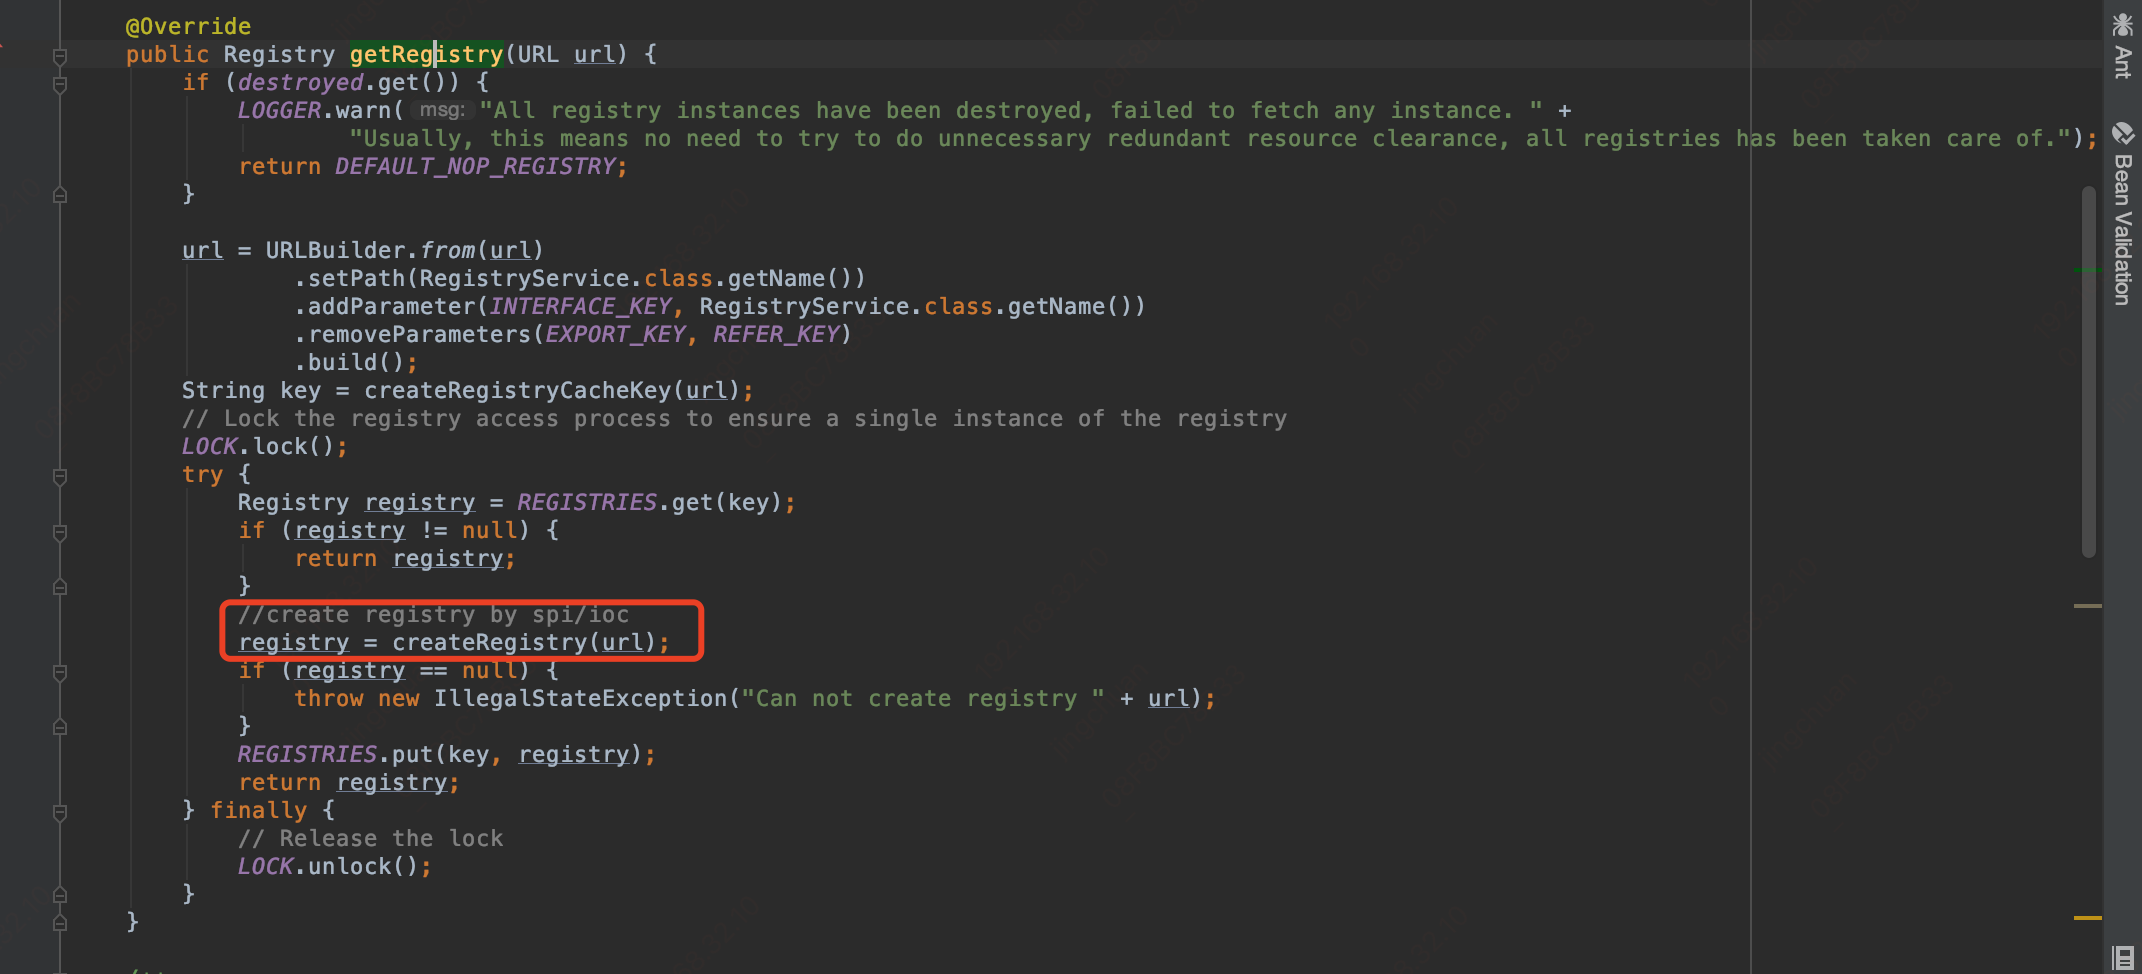Screen dimensions: 2142x974
Task: Click the '.build()' call
Action: tap(349, 362)
